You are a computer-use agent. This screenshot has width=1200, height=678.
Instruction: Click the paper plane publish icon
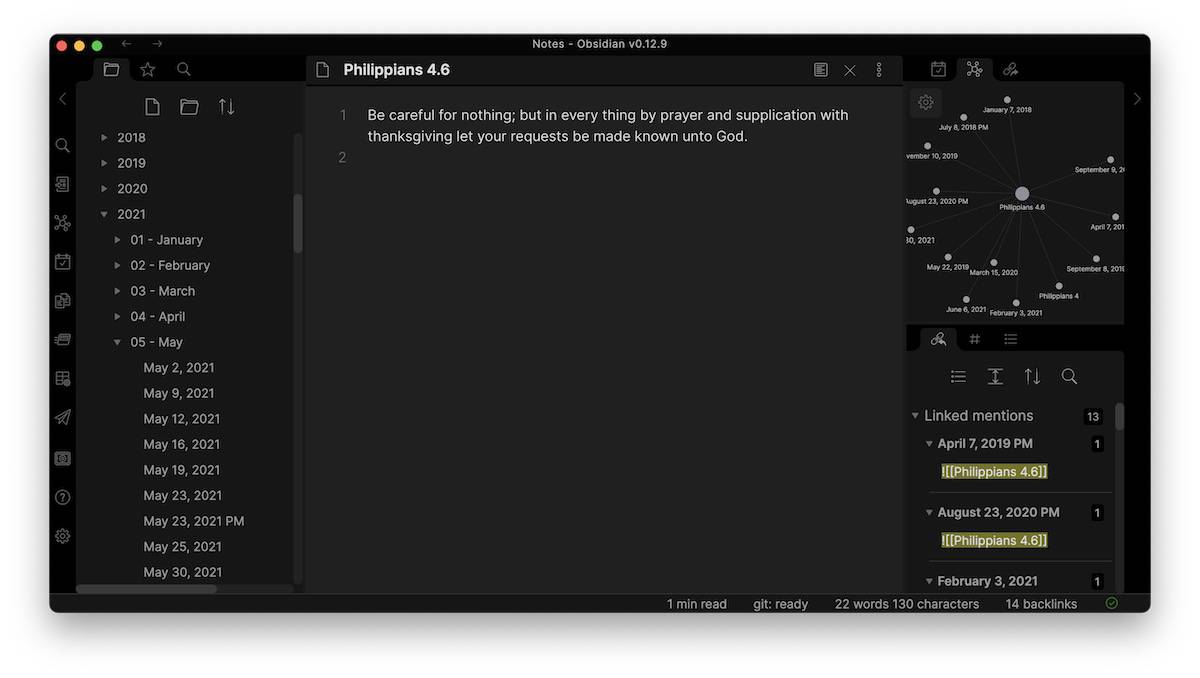(x=62, y=418)
